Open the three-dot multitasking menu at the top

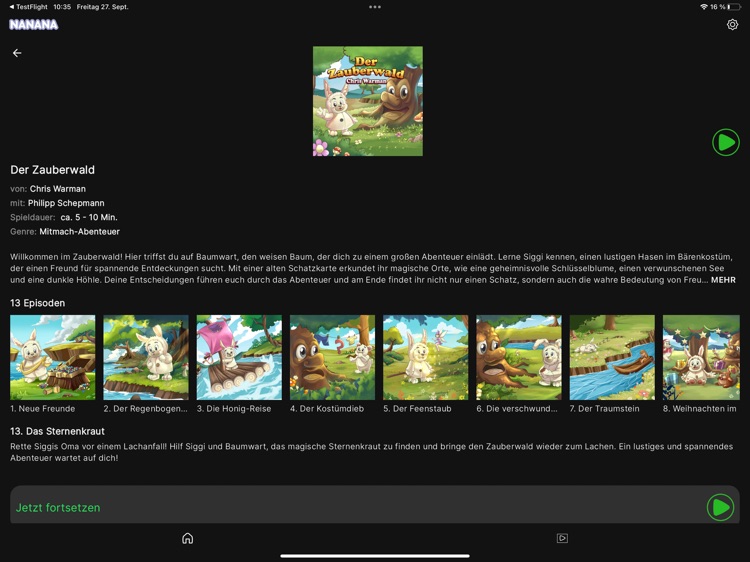coord(375,7)
